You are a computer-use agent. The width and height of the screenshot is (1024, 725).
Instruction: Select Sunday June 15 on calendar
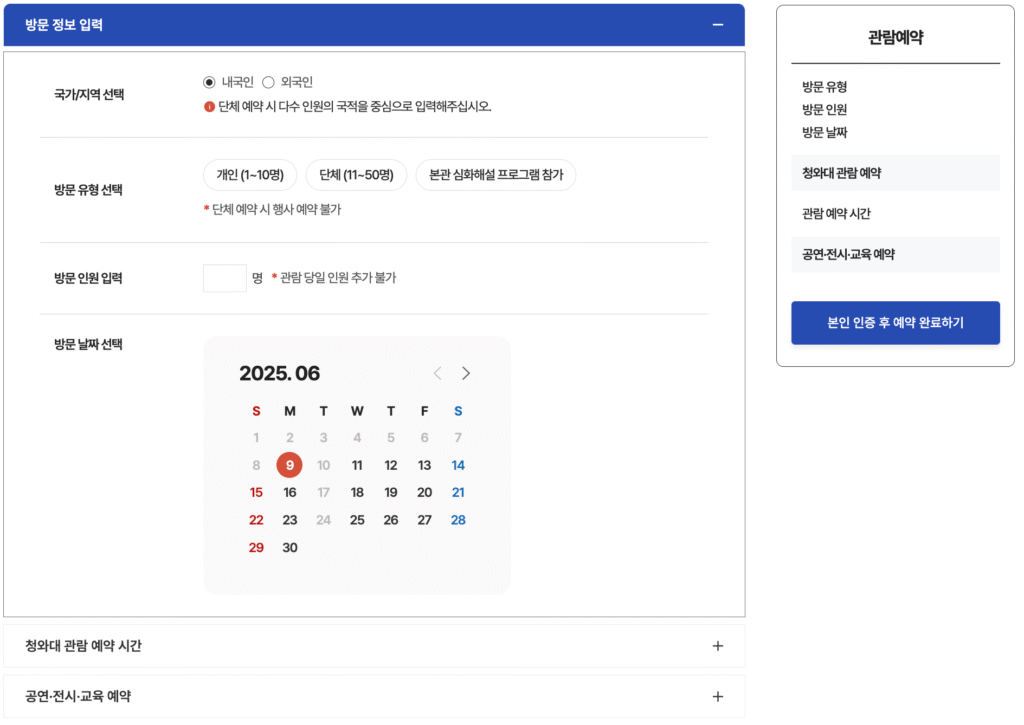pyautogui.click(x=256, y=492)
